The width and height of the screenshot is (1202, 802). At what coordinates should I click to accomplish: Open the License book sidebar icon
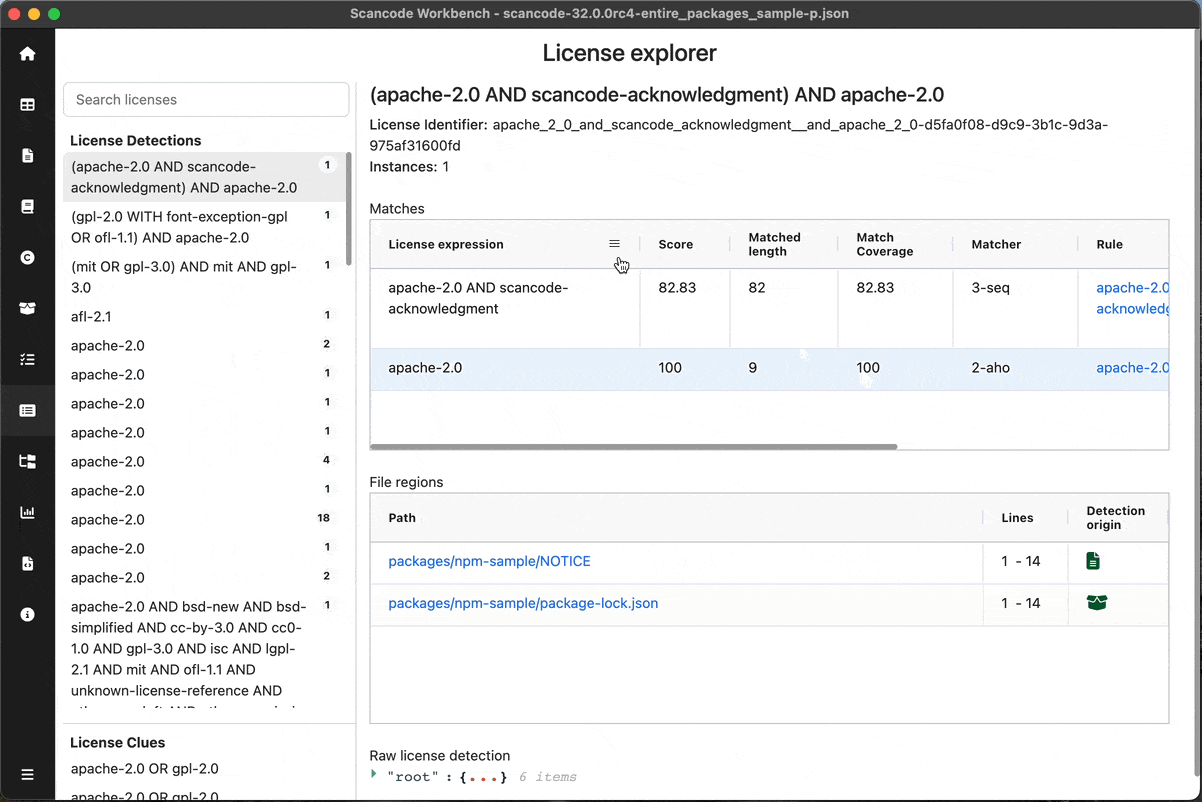click(x=27, y=206)
